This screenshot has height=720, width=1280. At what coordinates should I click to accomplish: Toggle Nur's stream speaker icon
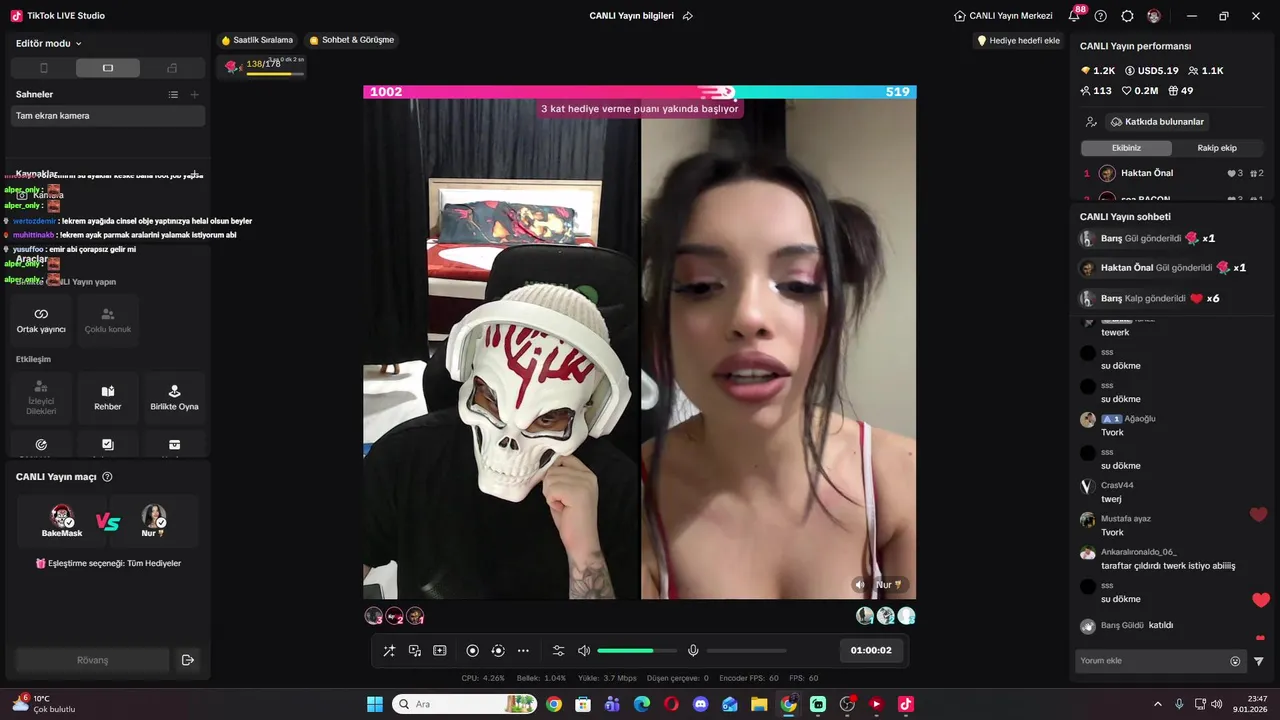tap(859, 585)
